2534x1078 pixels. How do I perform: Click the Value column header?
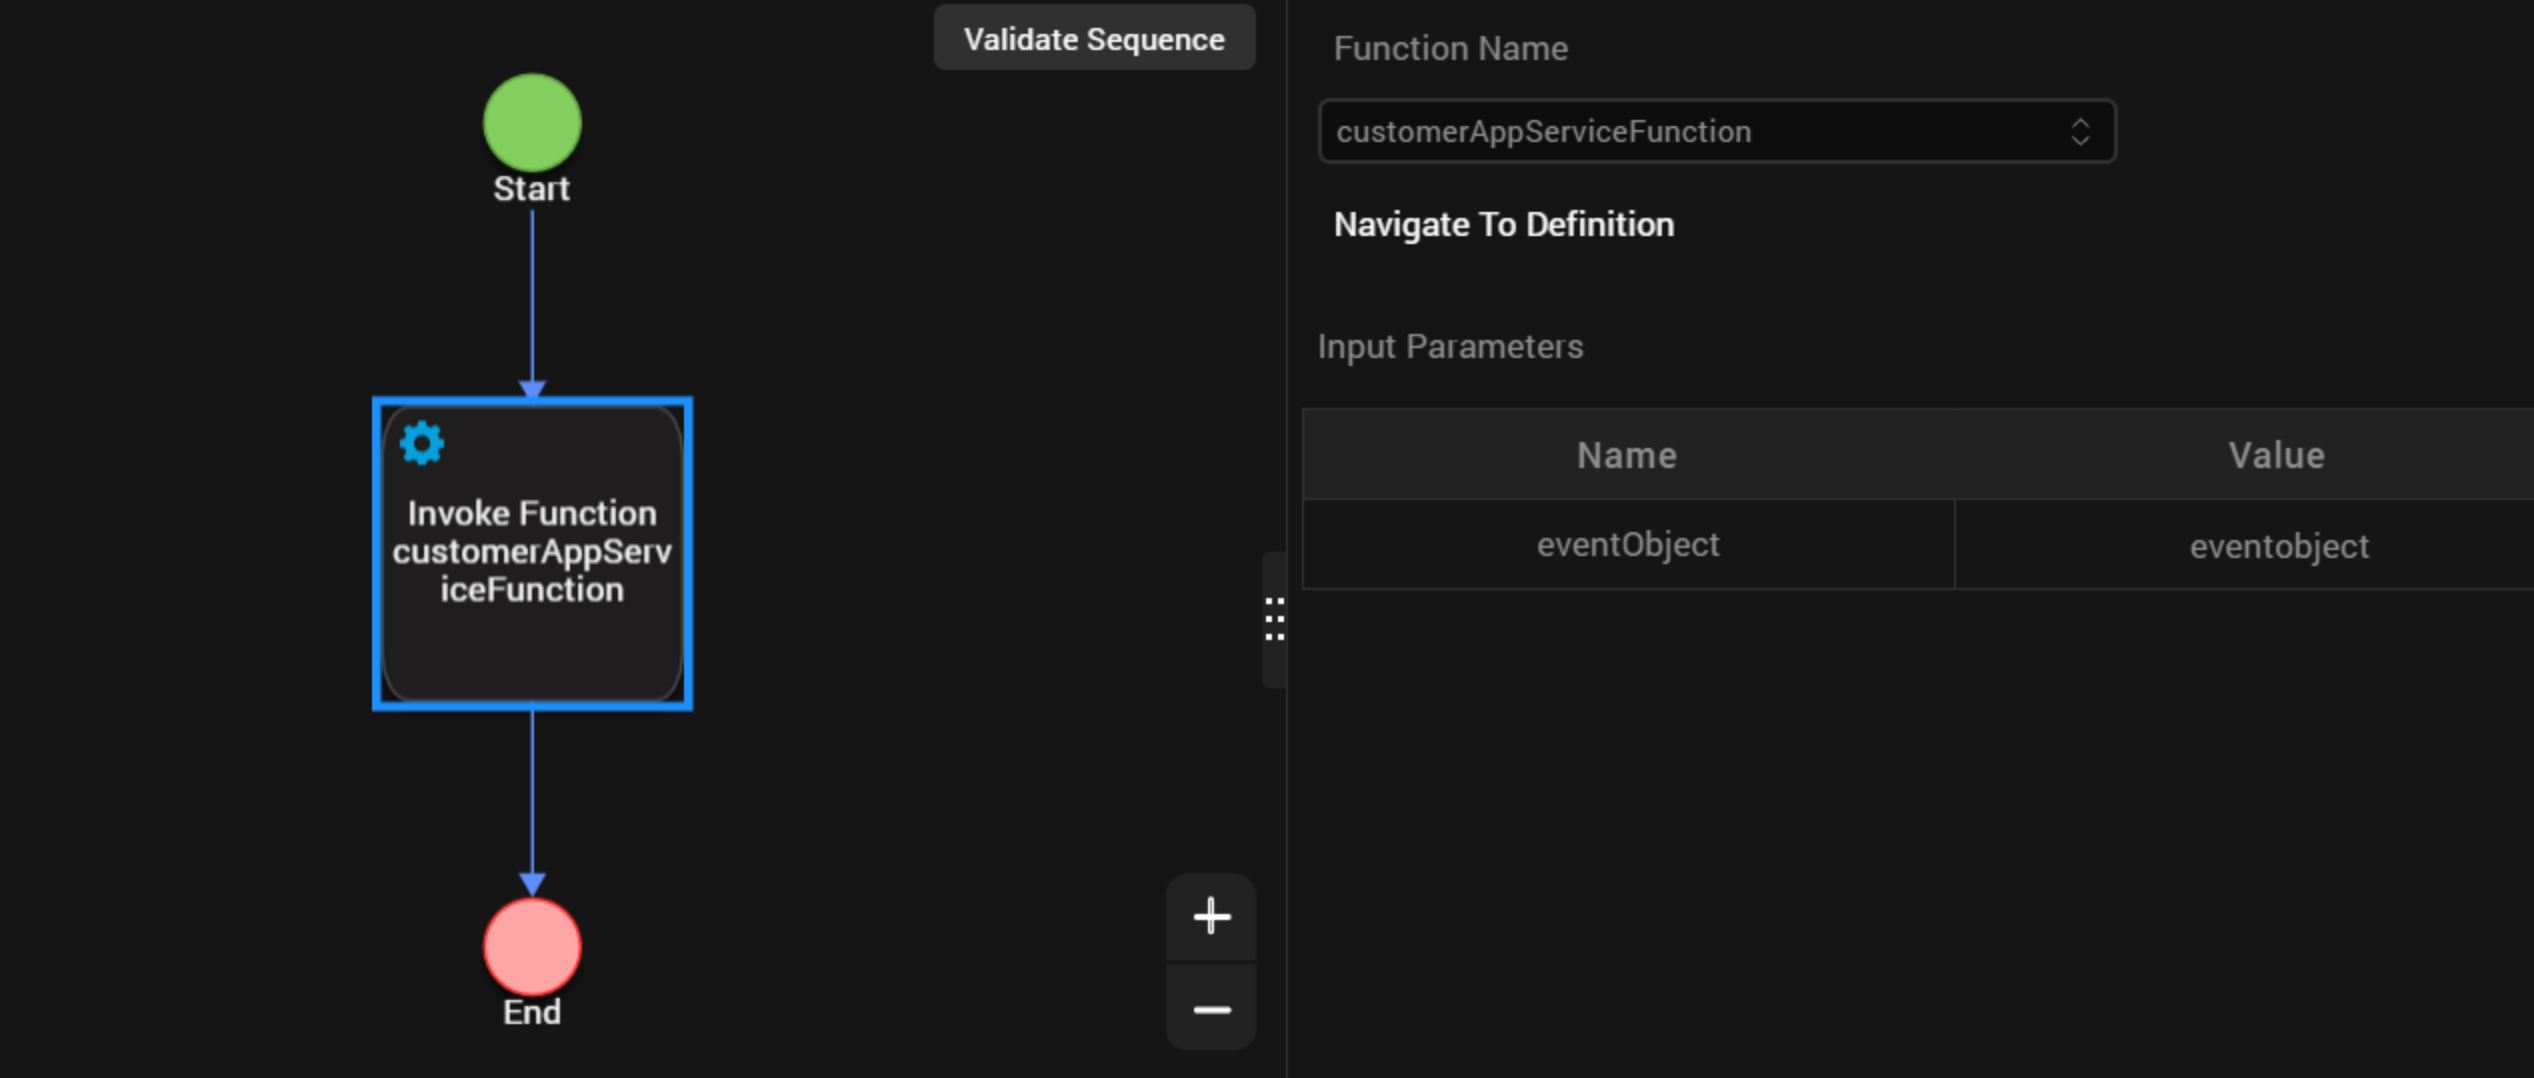[2276, 456]
